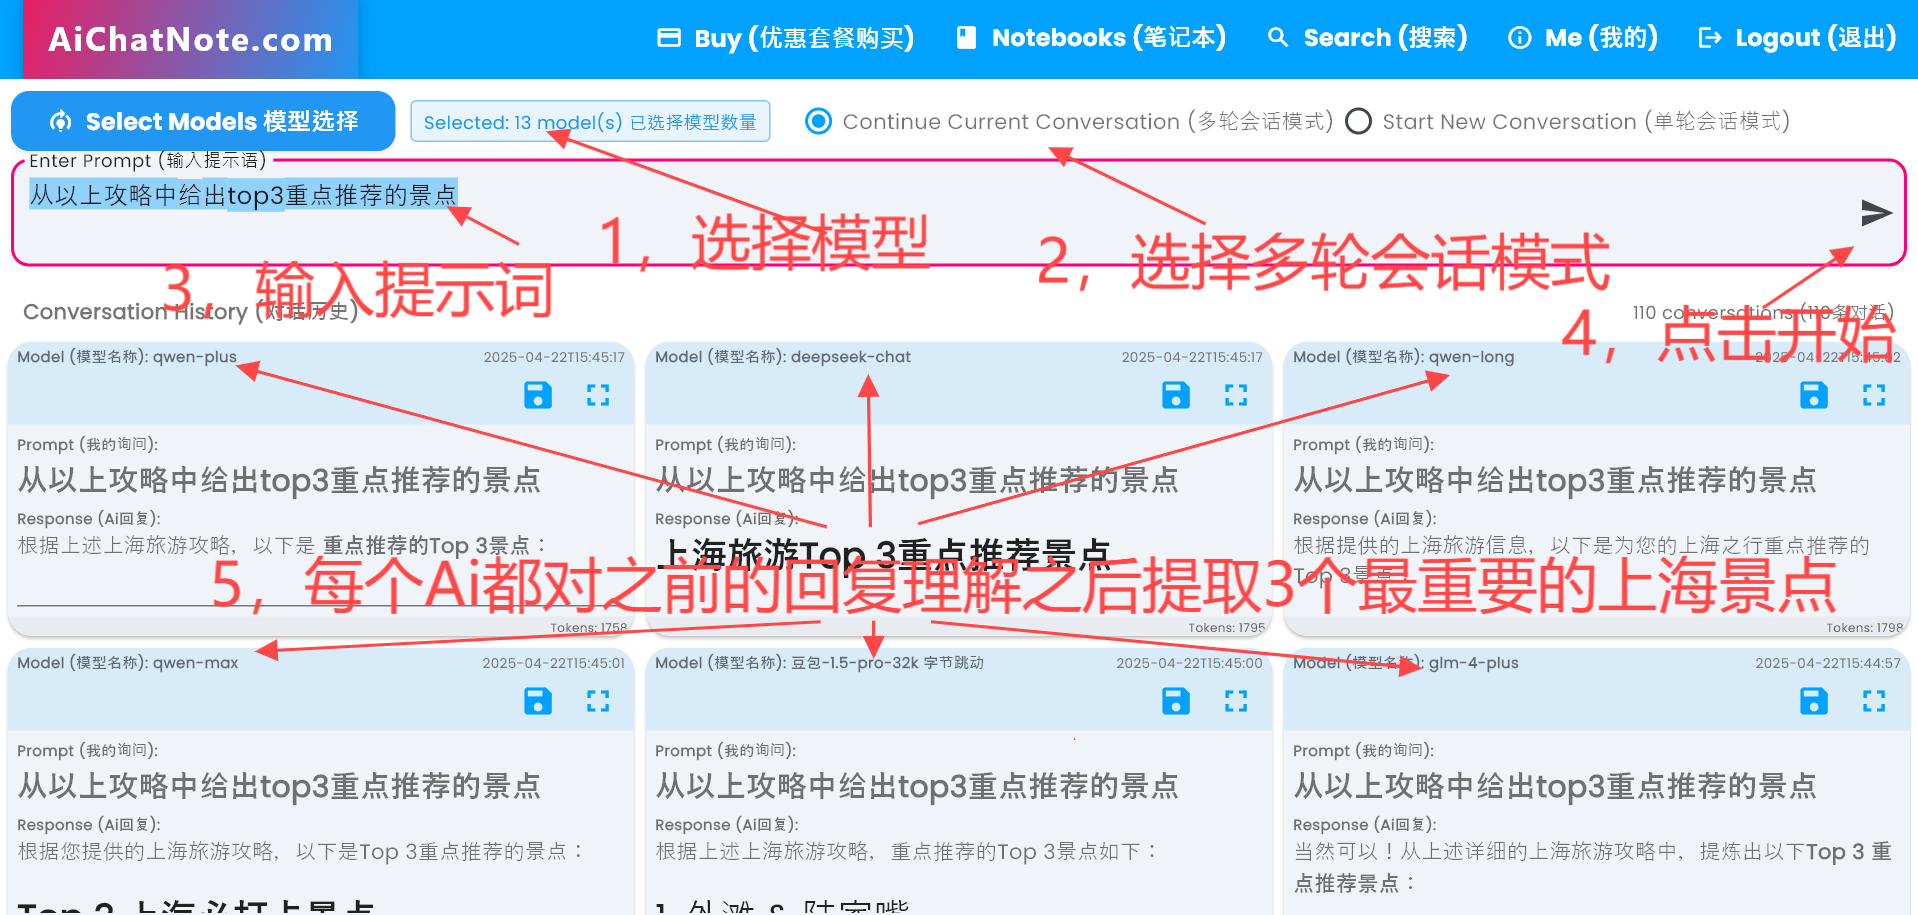Open the Selected: 13 models list
The height and width of the screenshot is (915, 1918).
(590, 121)
